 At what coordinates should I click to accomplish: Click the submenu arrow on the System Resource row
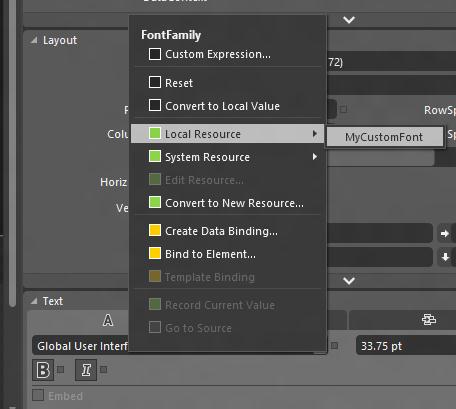[315, 157]
